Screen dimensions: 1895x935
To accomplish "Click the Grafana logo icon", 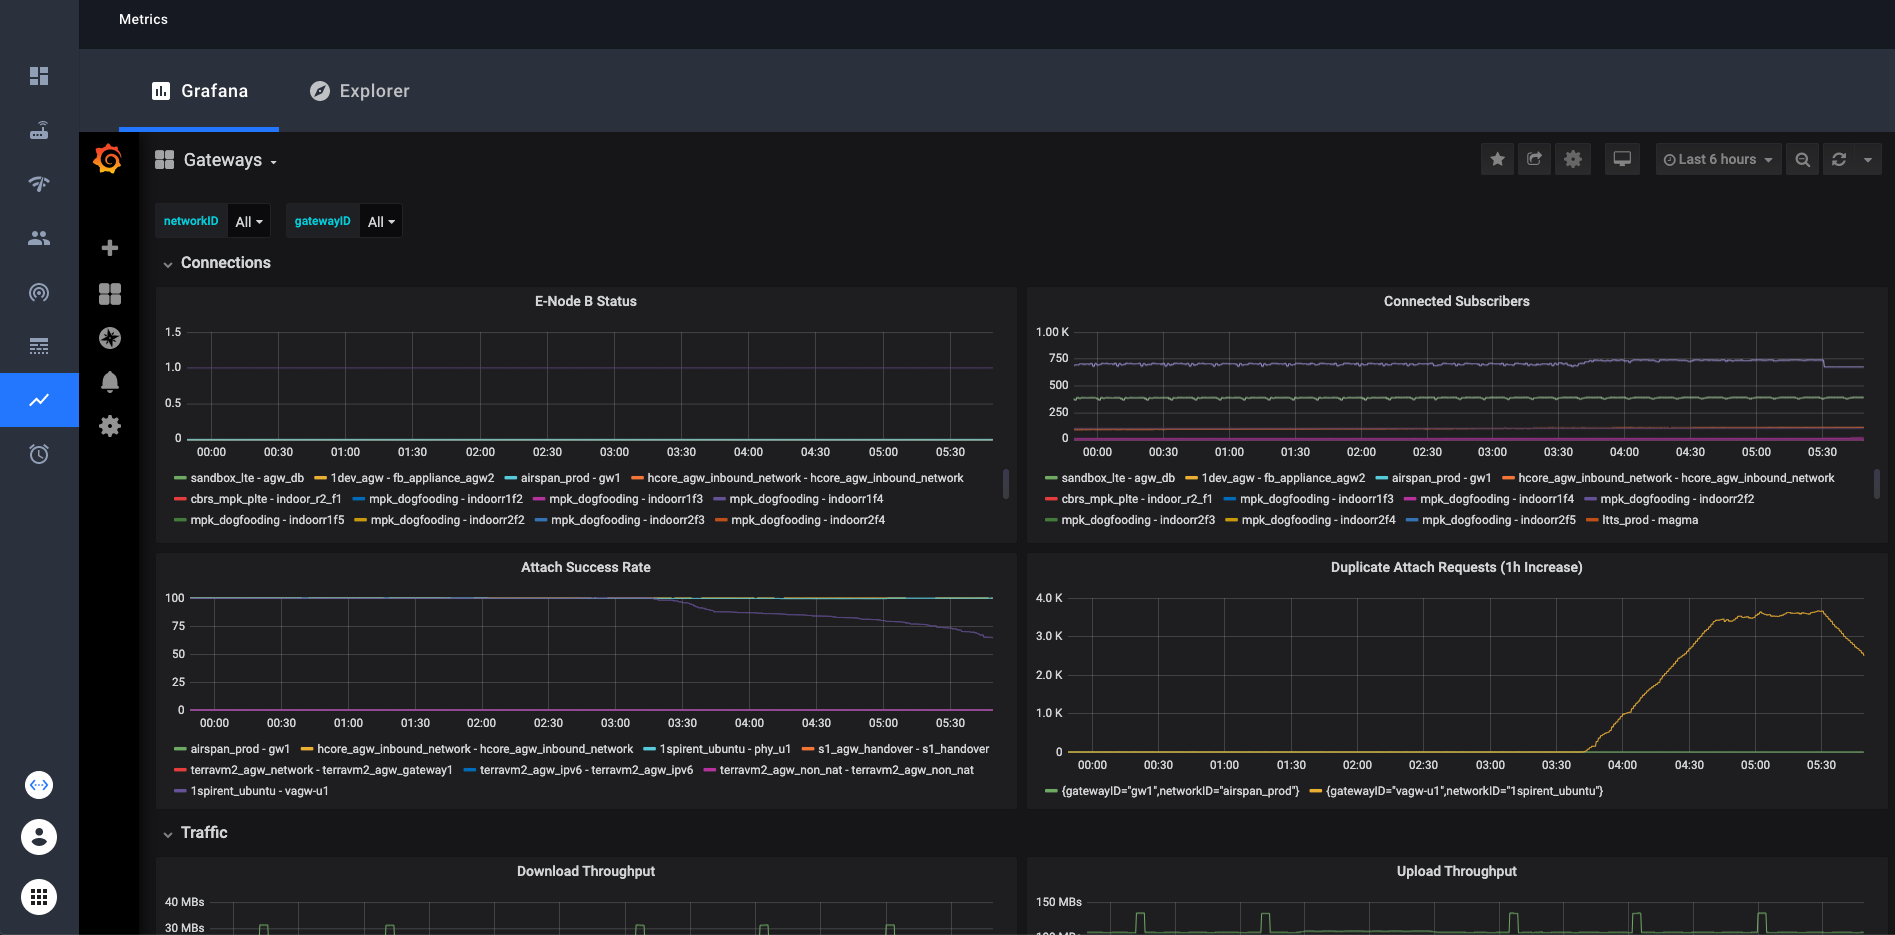I will pyautogui.click(x=108, y=158).
